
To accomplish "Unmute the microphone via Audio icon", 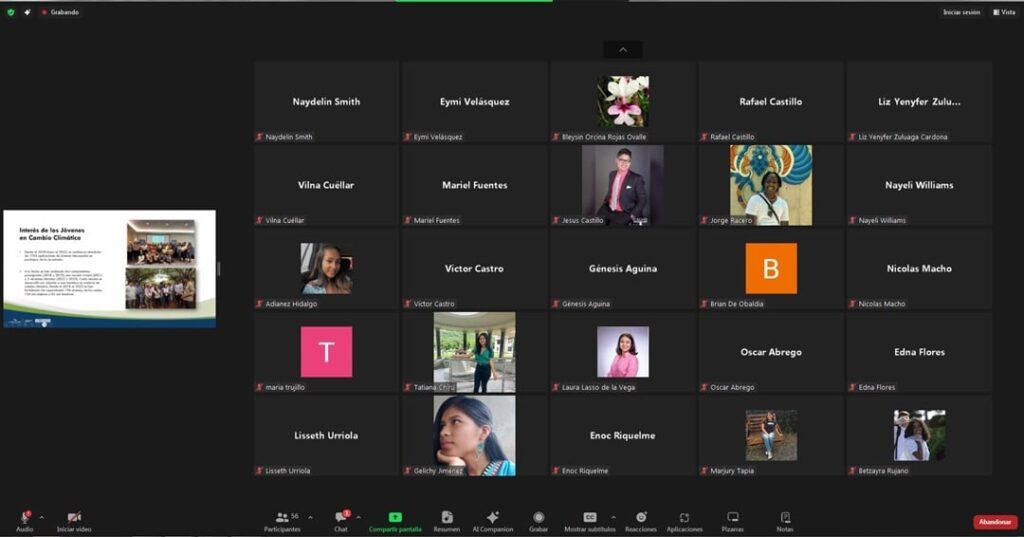I will tap(24, 518).
